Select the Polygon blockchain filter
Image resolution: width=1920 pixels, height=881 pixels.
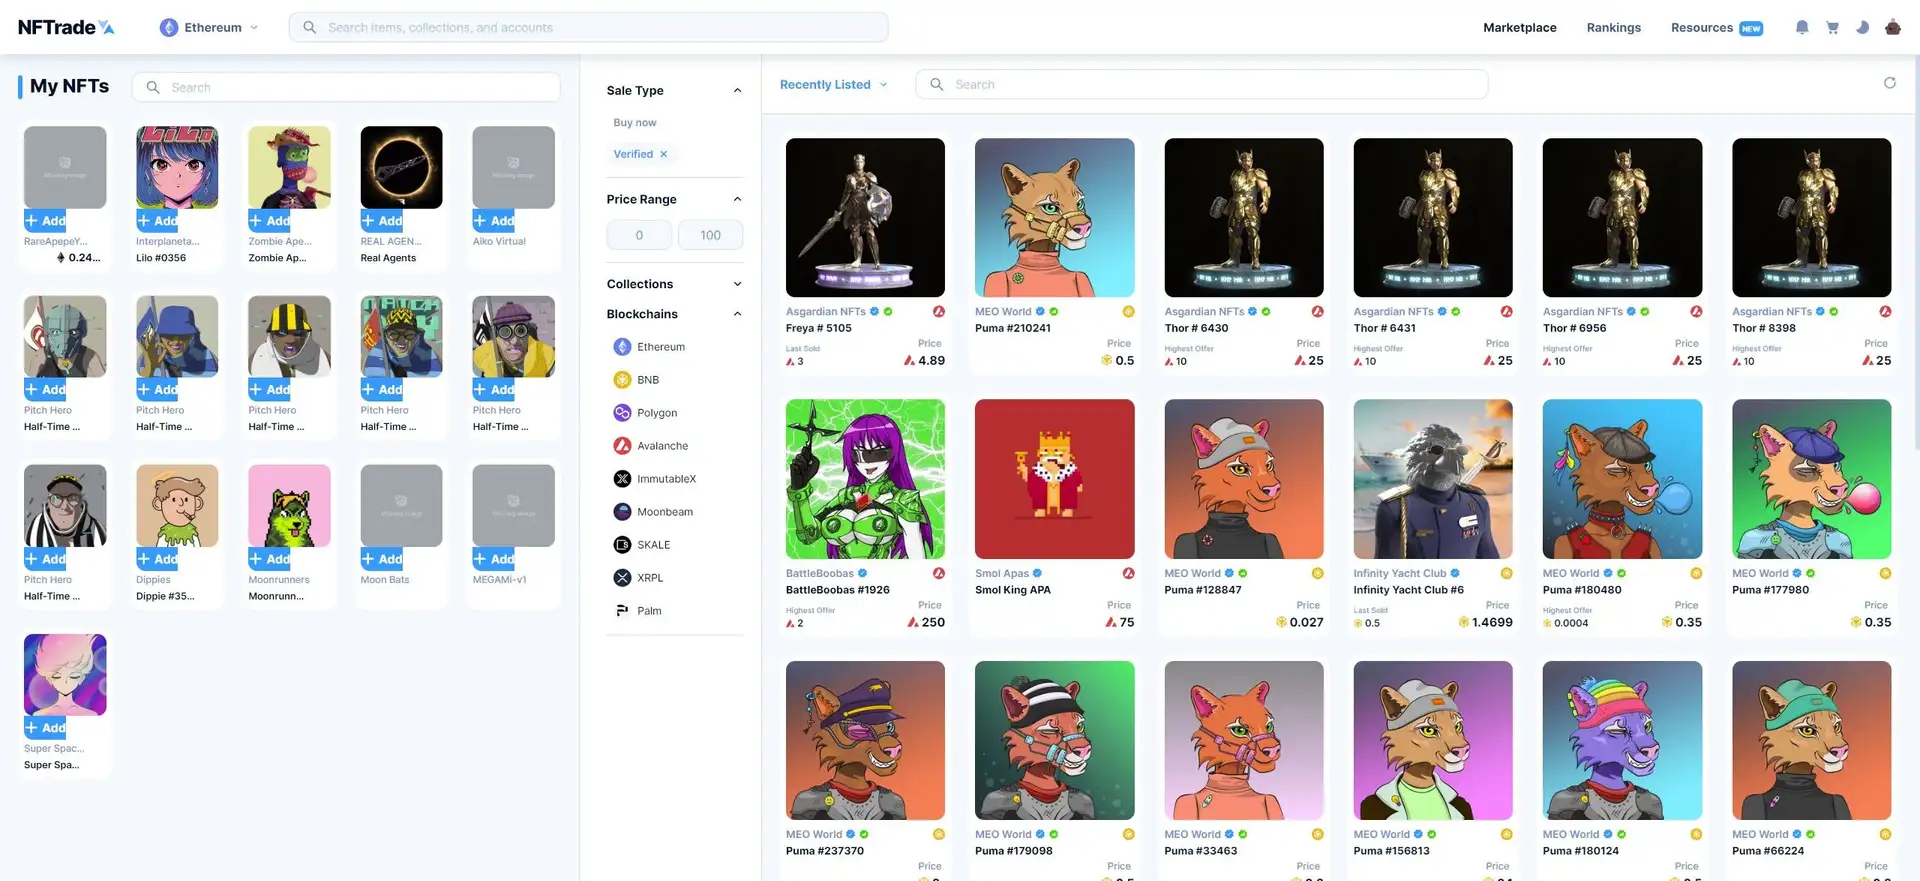[656, 413]
